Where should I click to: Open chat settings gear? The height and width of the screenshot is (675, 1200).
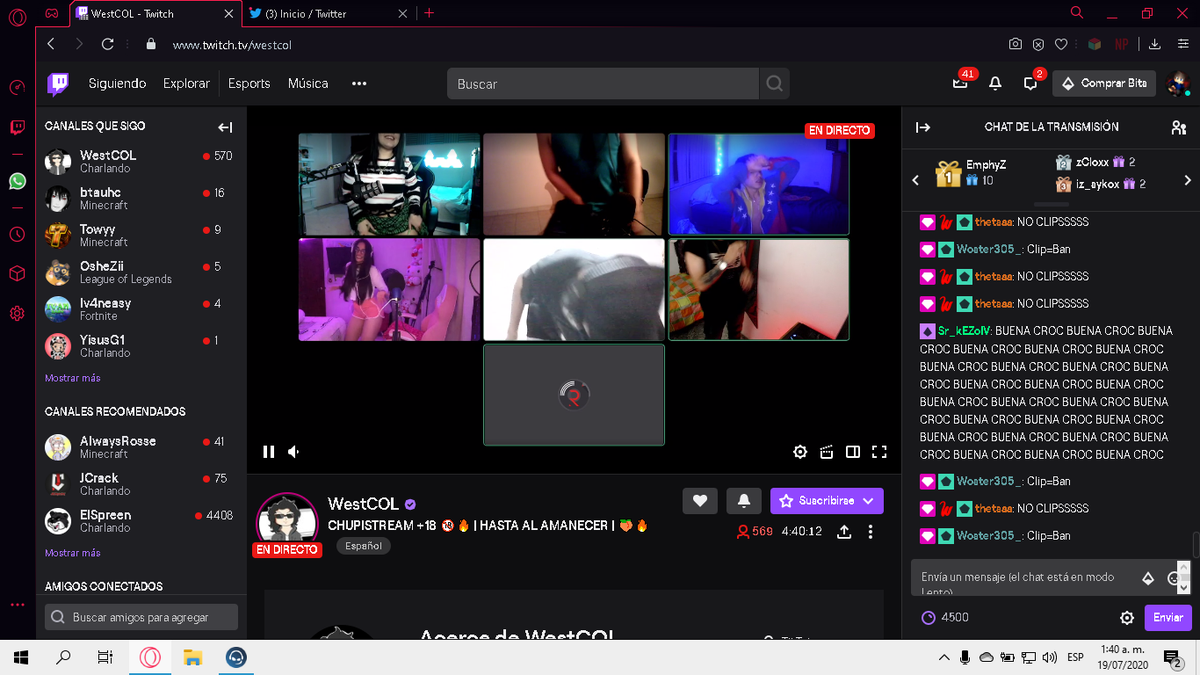pos(1127,618)
